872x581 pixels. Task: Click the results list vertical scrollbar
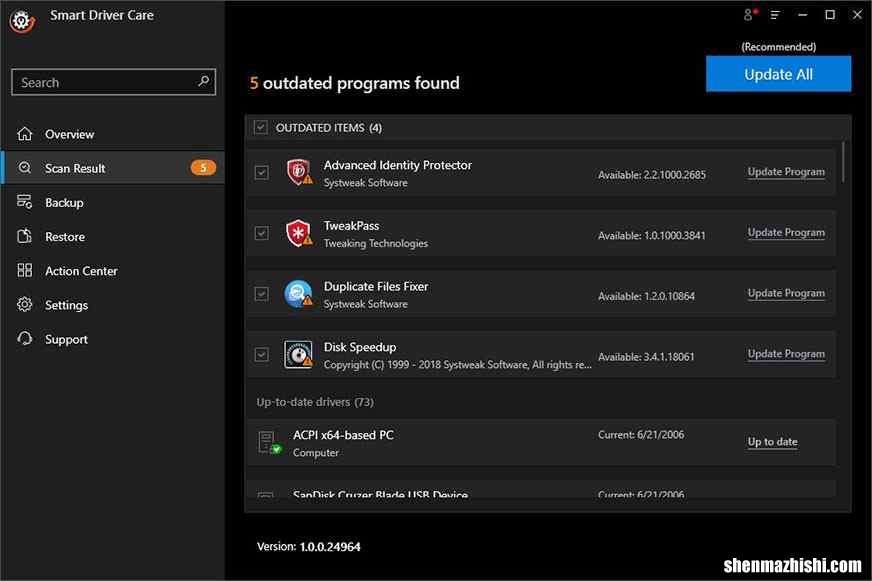[x=844, y=162]
